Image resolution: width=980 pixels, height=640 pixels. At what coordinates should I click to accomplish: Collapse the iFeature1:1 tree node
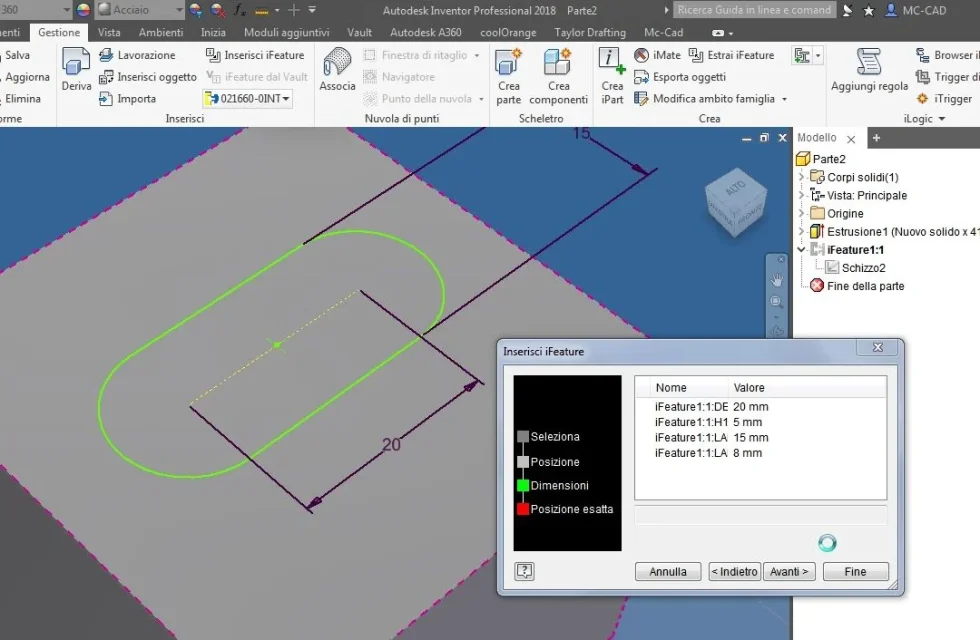pos(801,250)
